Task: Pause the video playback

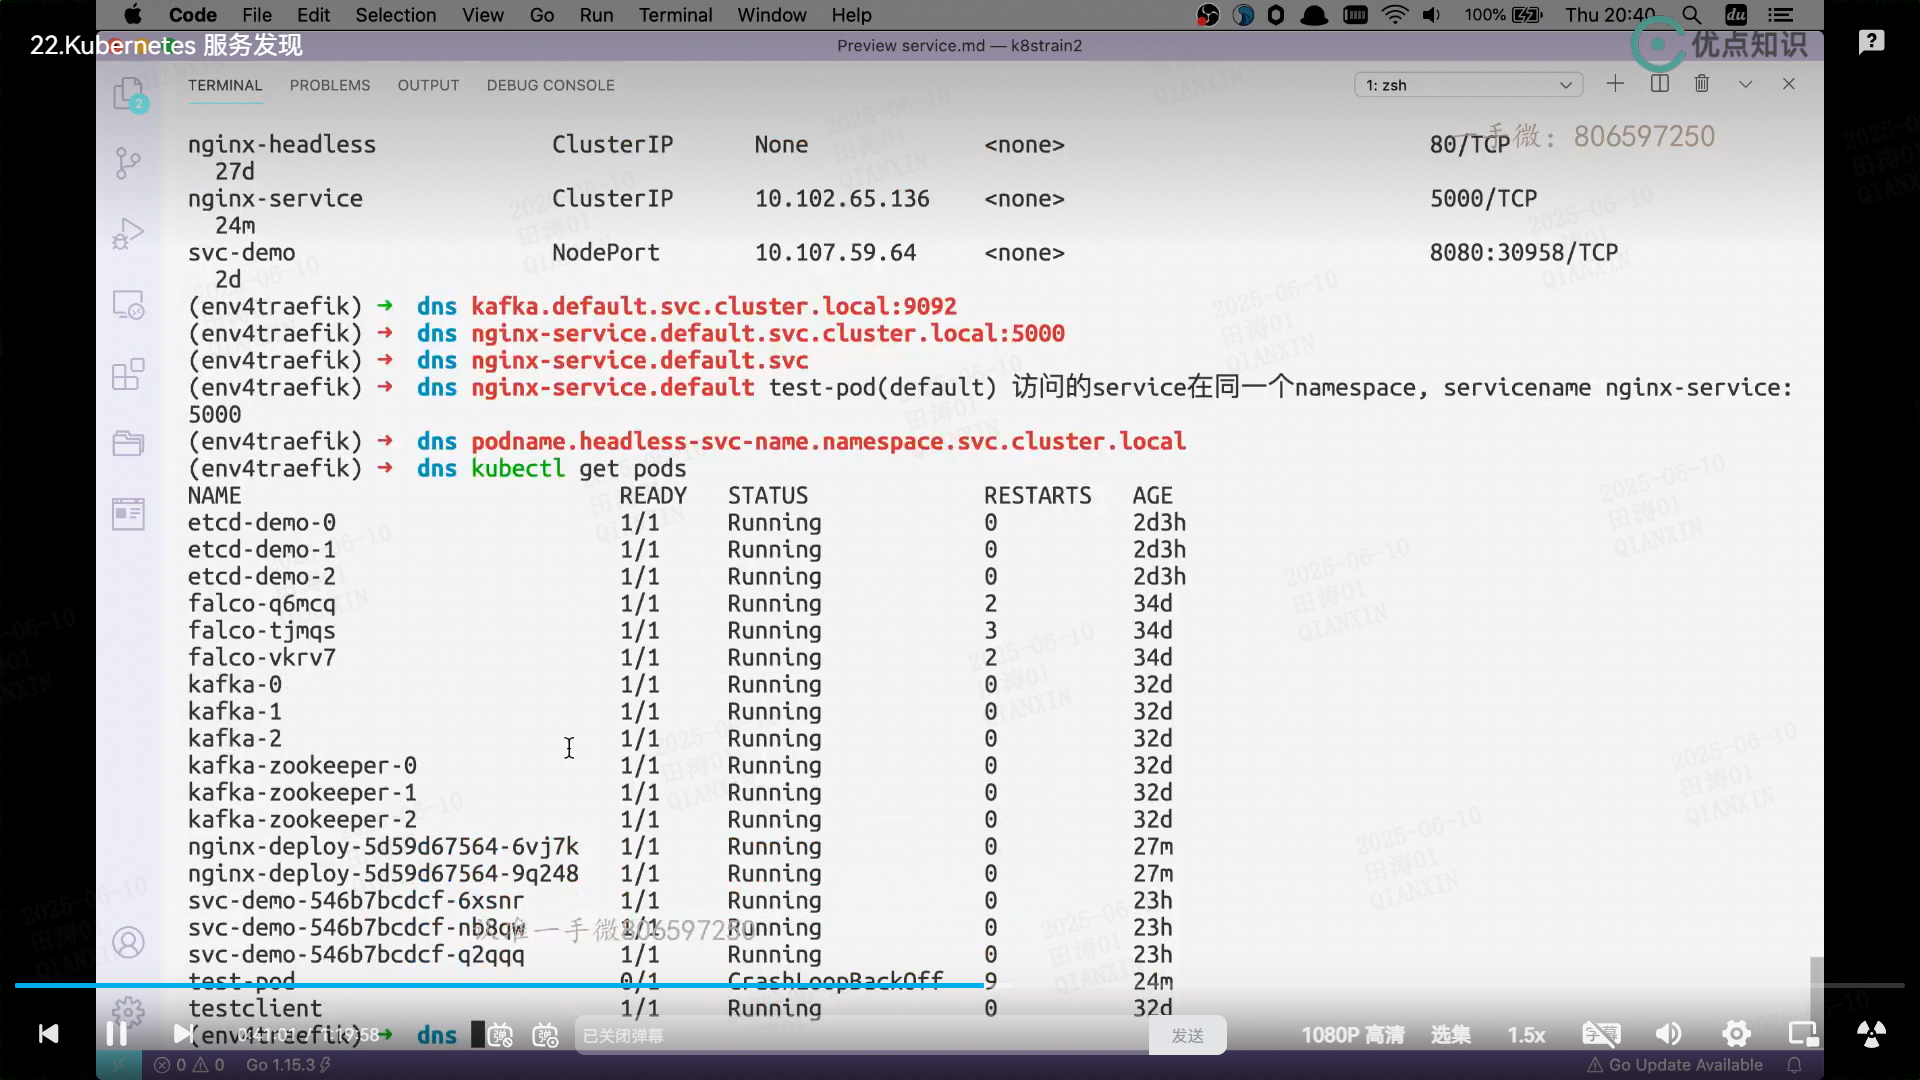Action: (x=116, y=1034)
